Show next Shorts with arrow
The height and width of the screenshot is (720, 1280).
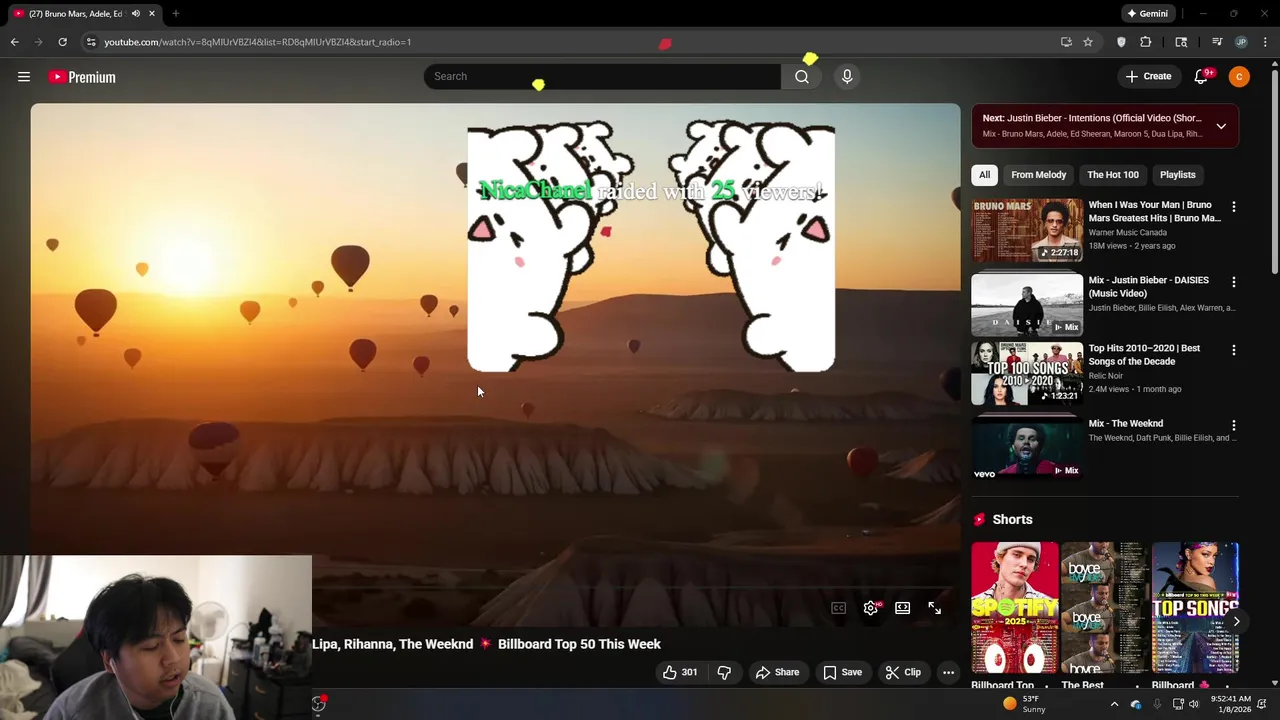point(1236,622)
